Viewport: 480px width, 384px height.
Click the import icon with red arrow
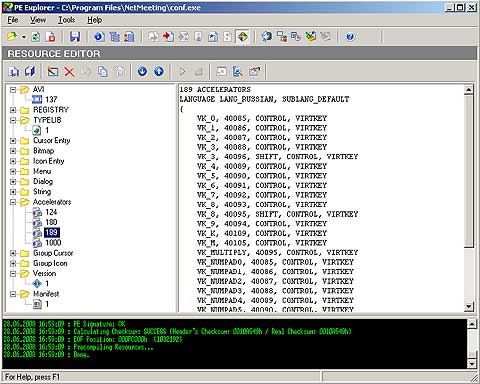[x=168, y=37]
